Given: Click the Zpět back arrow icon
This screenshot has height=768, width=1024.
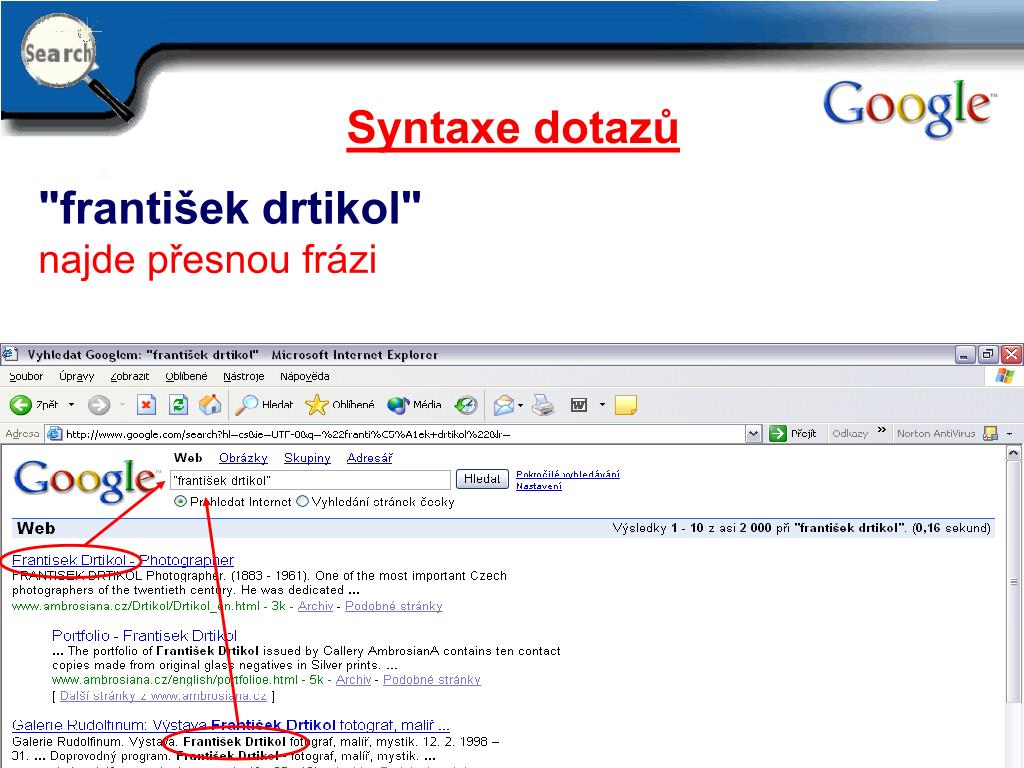Looking at the screenshot, I should click(x=21, y=405).
